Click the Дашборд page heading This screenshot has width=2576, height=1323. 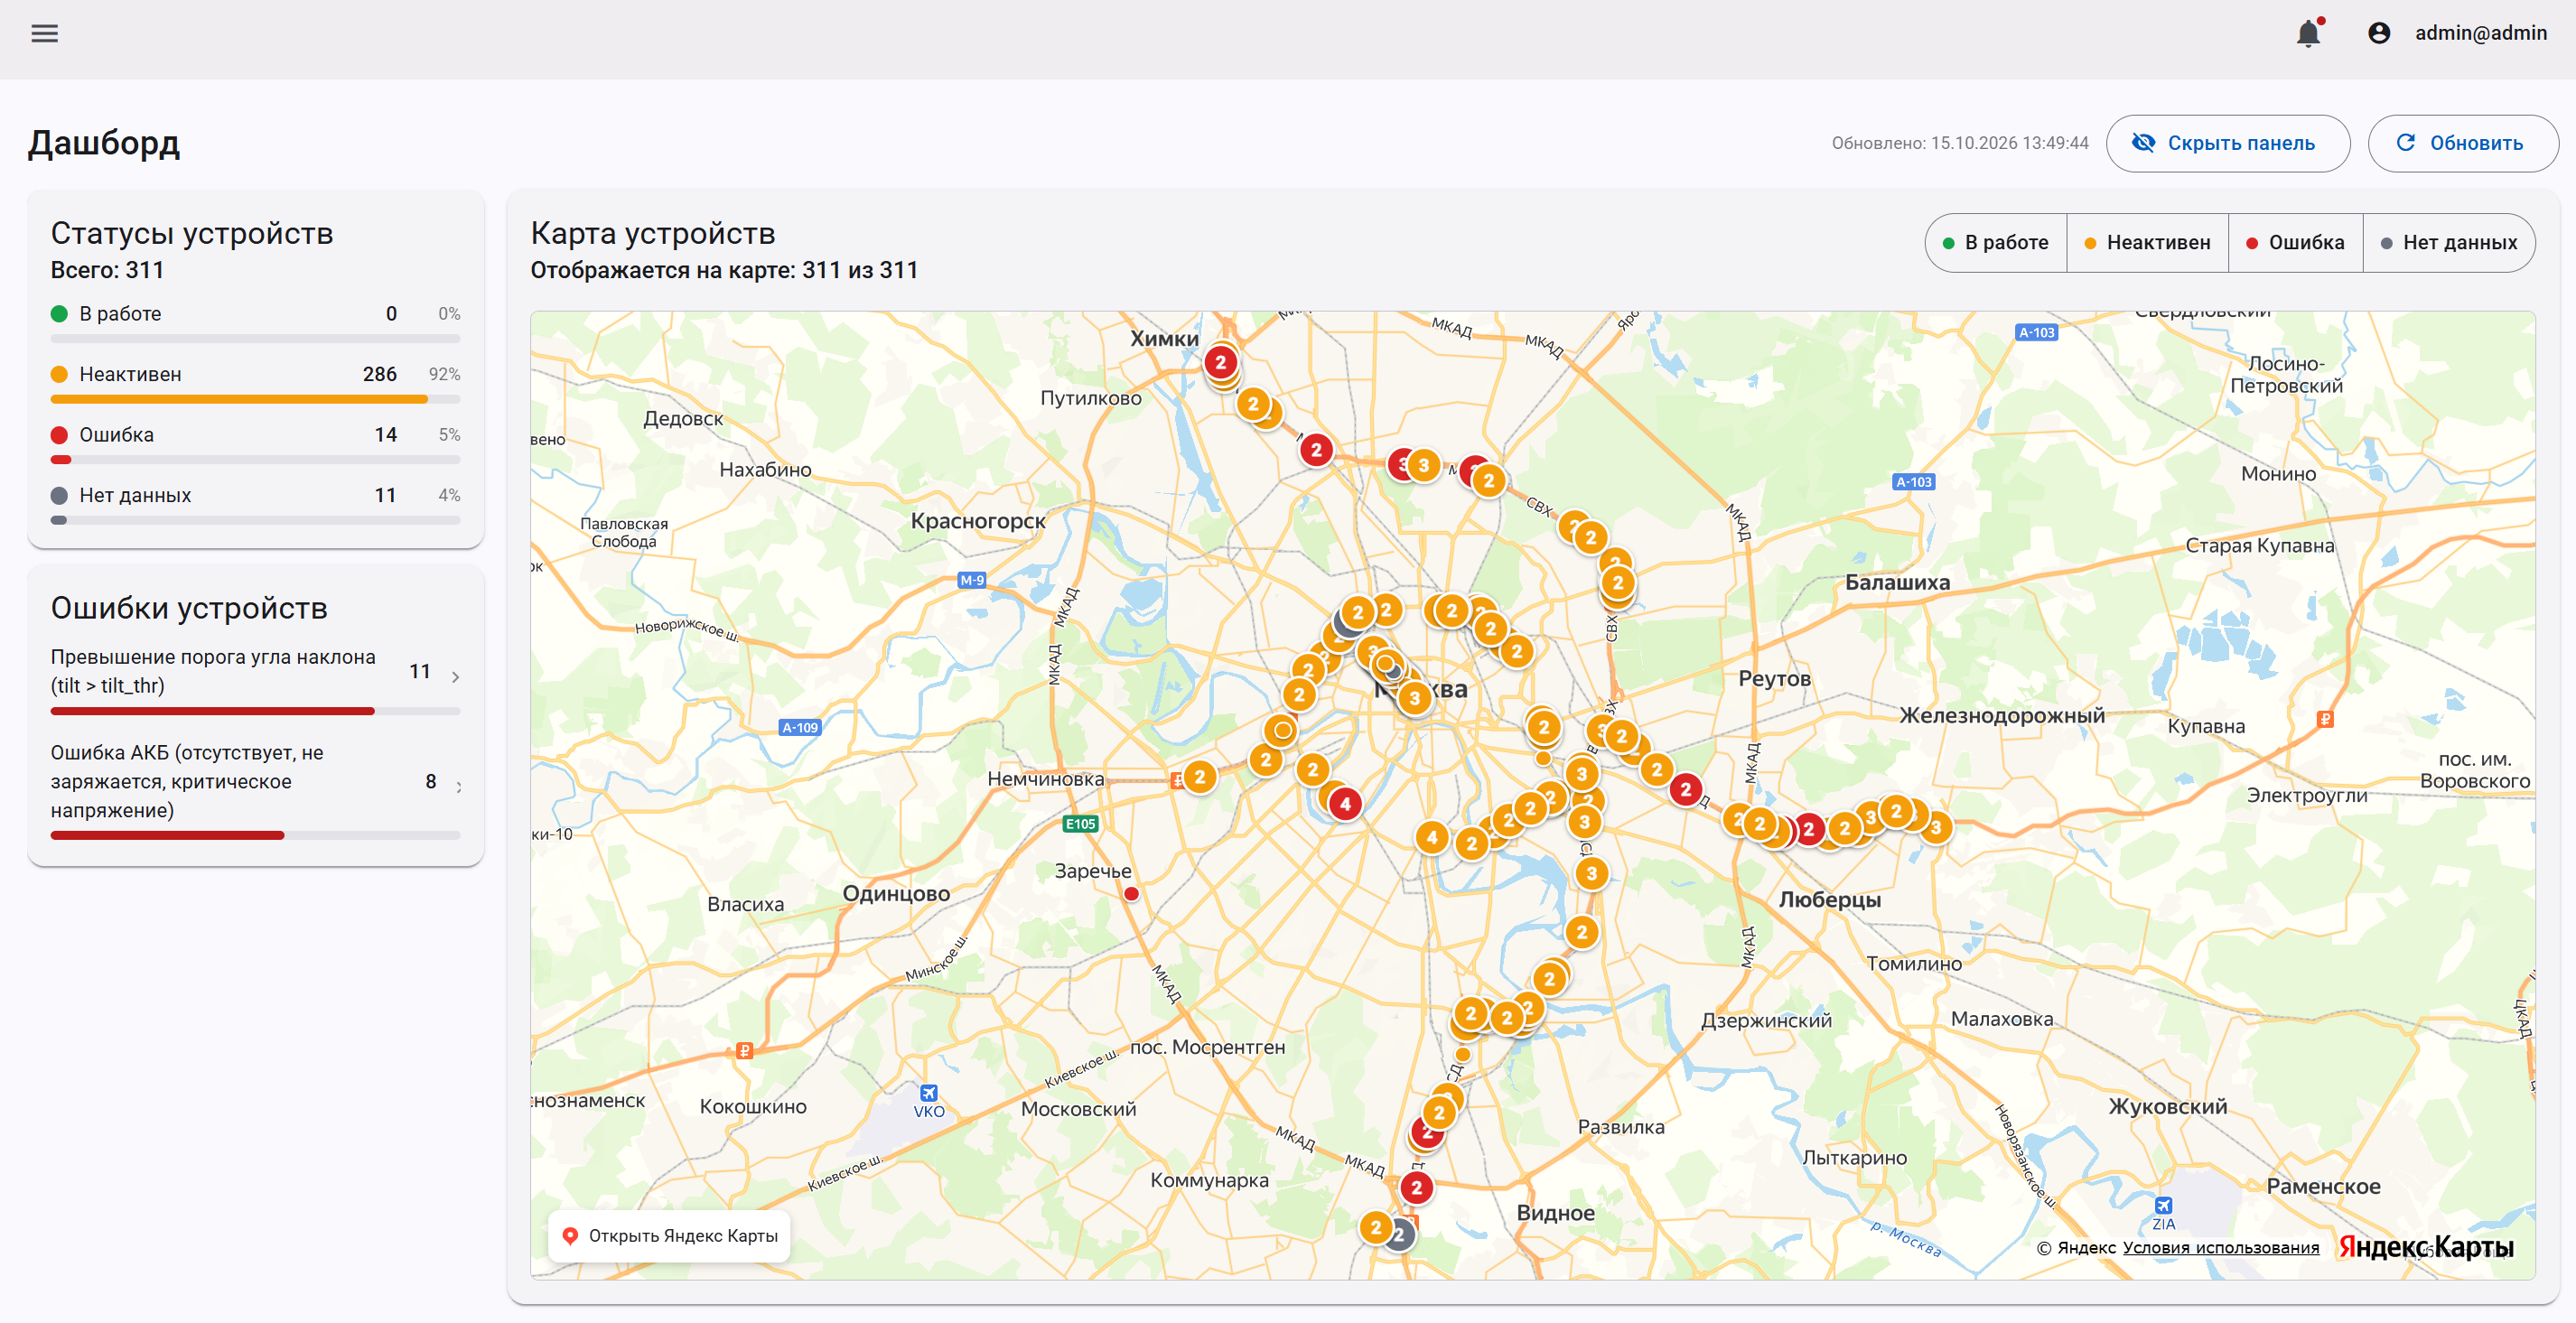pyautogui.click(x=104, y=143)
